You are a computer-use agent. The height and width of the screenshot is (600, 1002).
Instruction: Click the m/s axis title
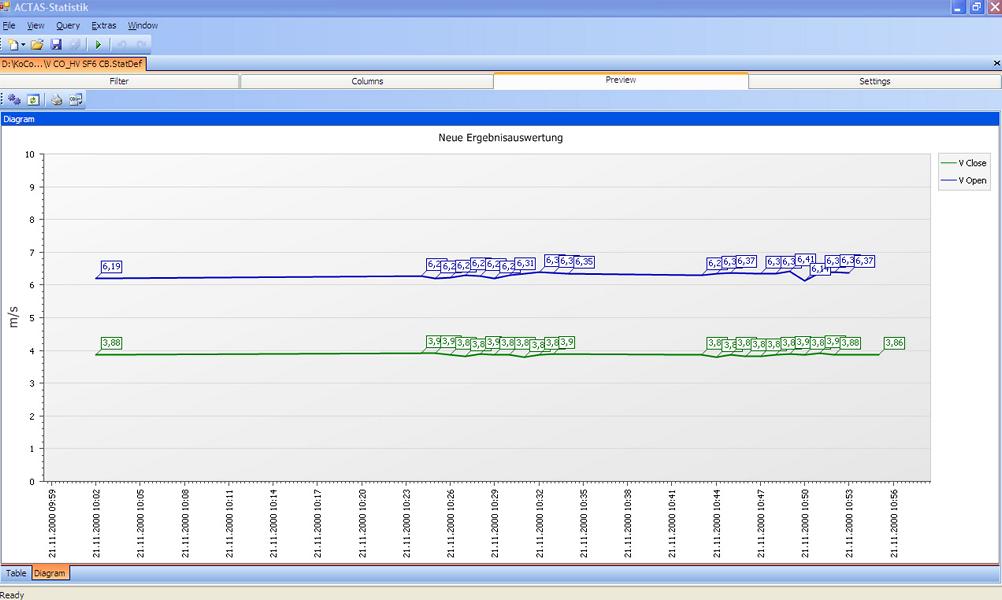coord(13,317)
